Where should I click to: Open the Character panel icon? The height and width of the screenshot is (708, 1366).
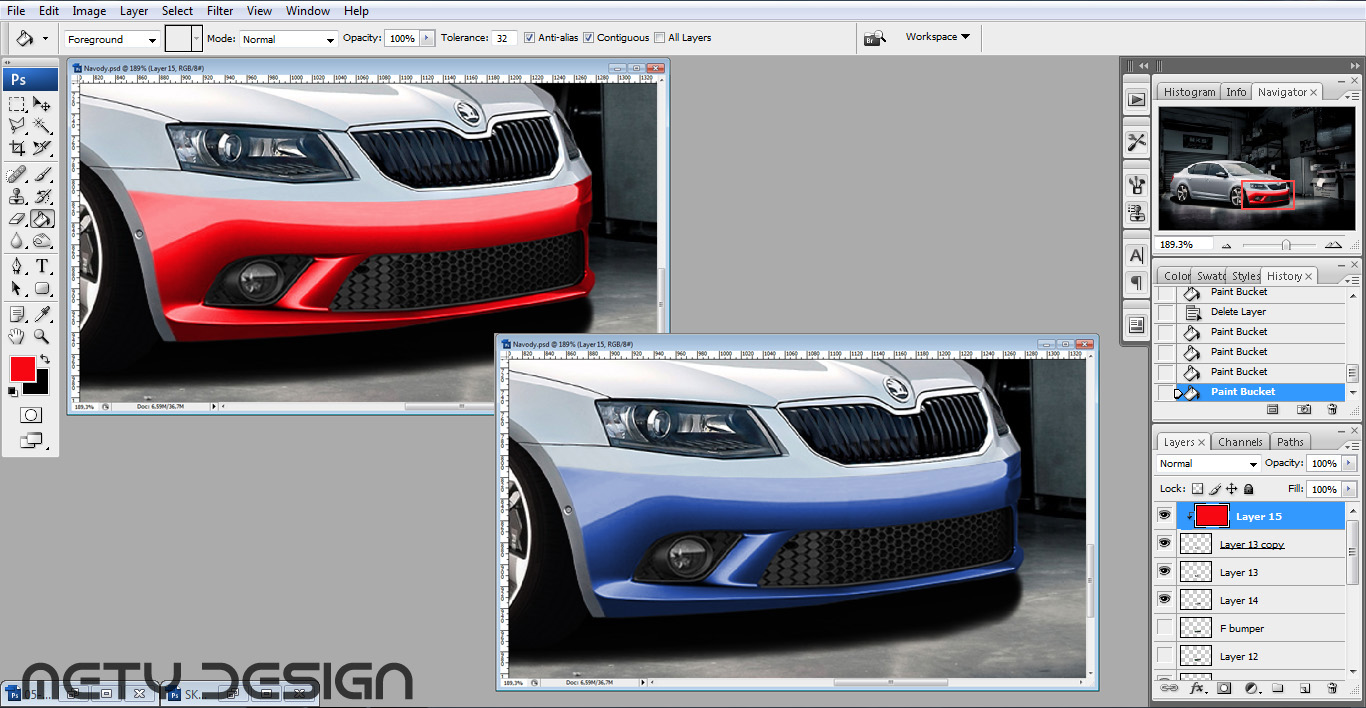[1136, 256]
